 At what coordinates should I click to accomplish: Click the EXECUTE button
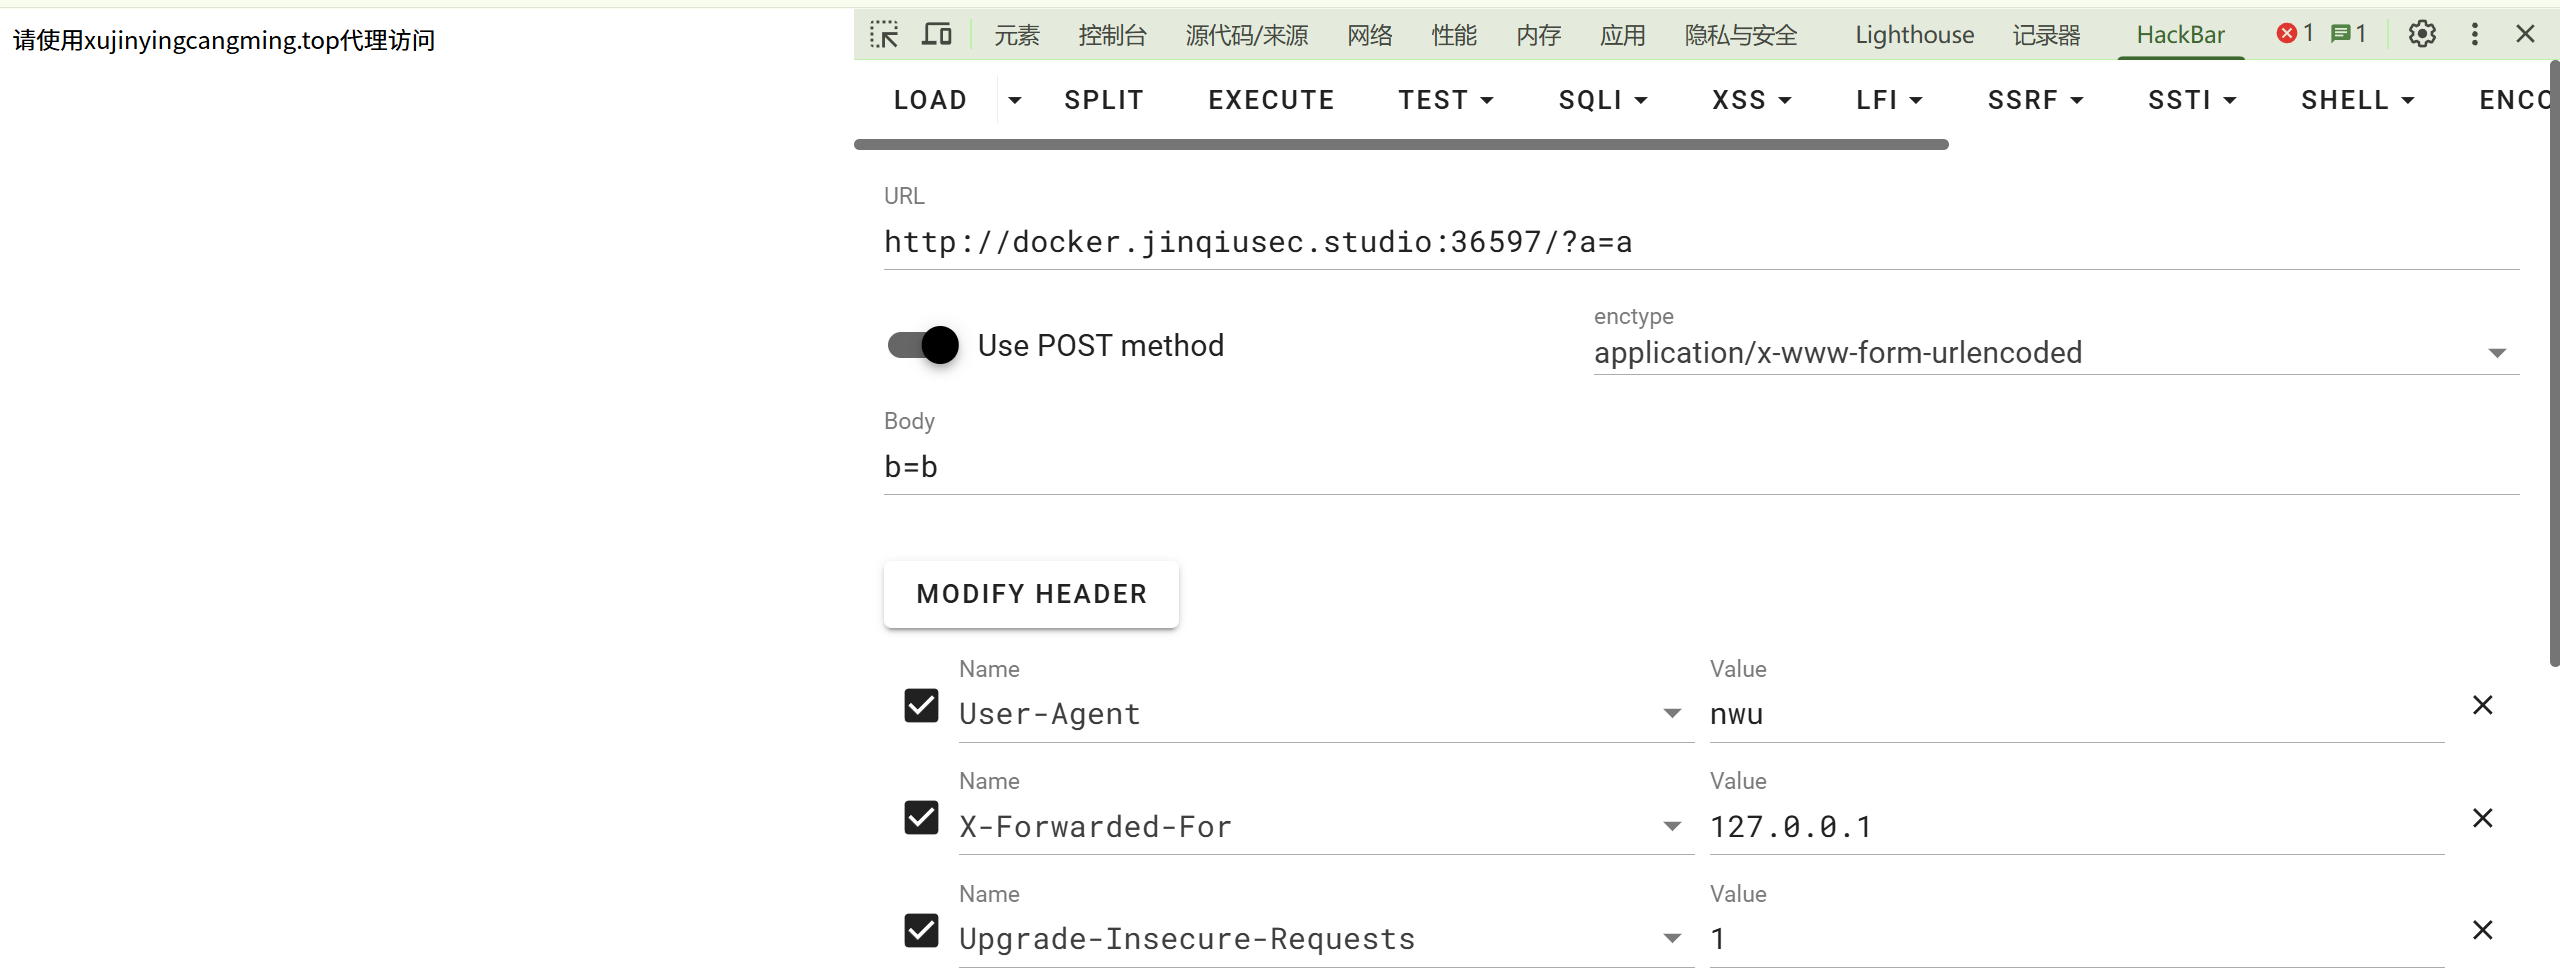(1271, 101)
